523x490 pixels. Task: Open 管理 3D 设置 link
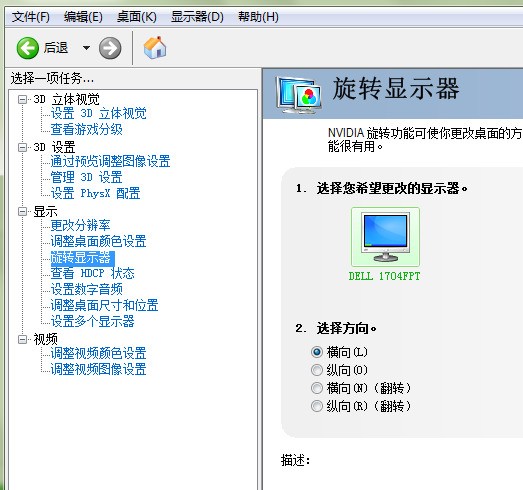point(86,177)
